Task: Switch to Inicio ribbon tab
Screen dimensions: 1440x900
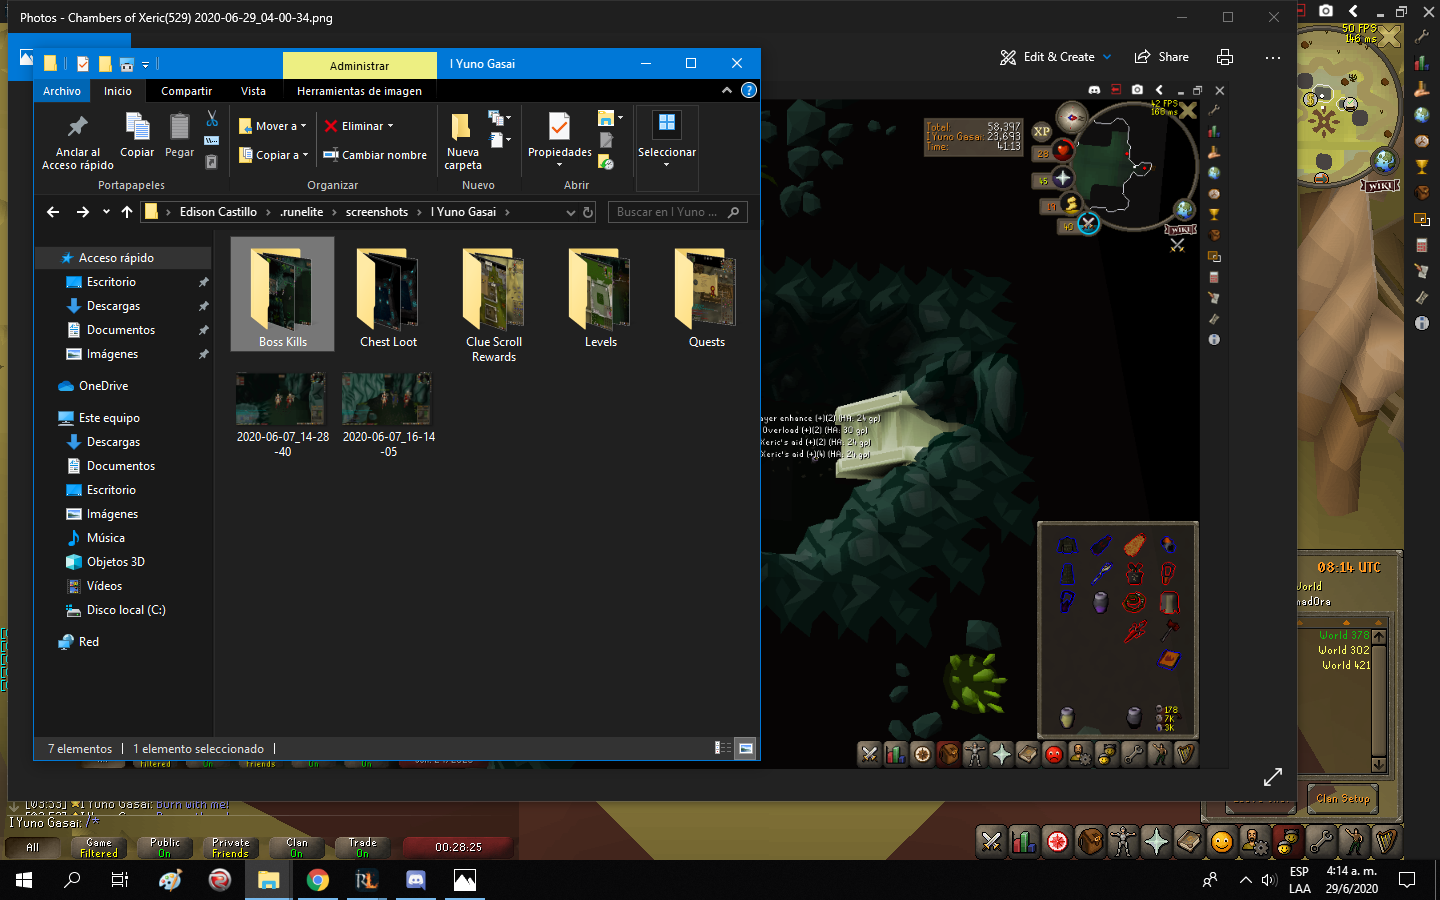Action: [118, 91]
